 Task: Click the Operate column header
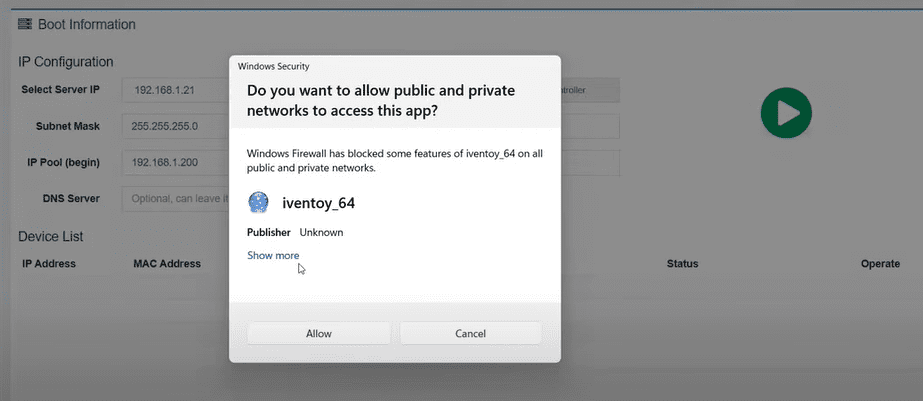[x=880, y=264]
